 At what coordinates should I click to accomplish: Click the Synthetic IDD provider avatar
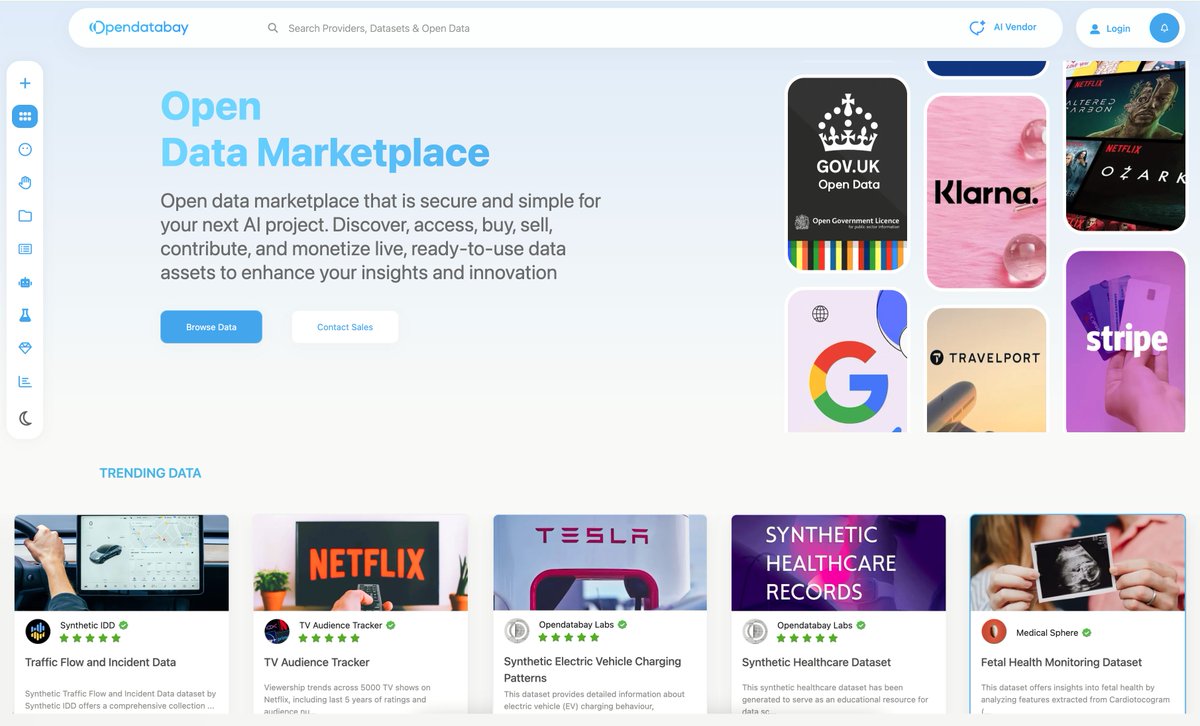coord(37,631)
